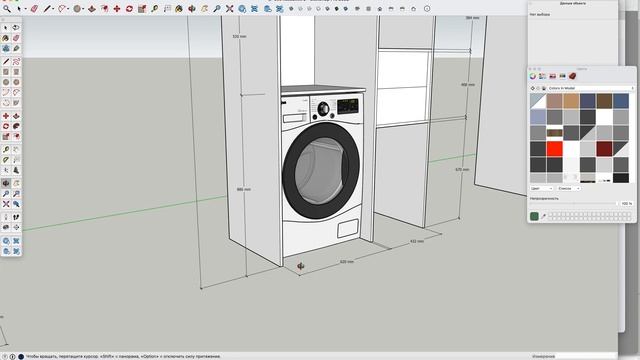Screen dimensions: 640x360
Task: Switch to color wheel tab in colors panel
Action: coord(533,76)
